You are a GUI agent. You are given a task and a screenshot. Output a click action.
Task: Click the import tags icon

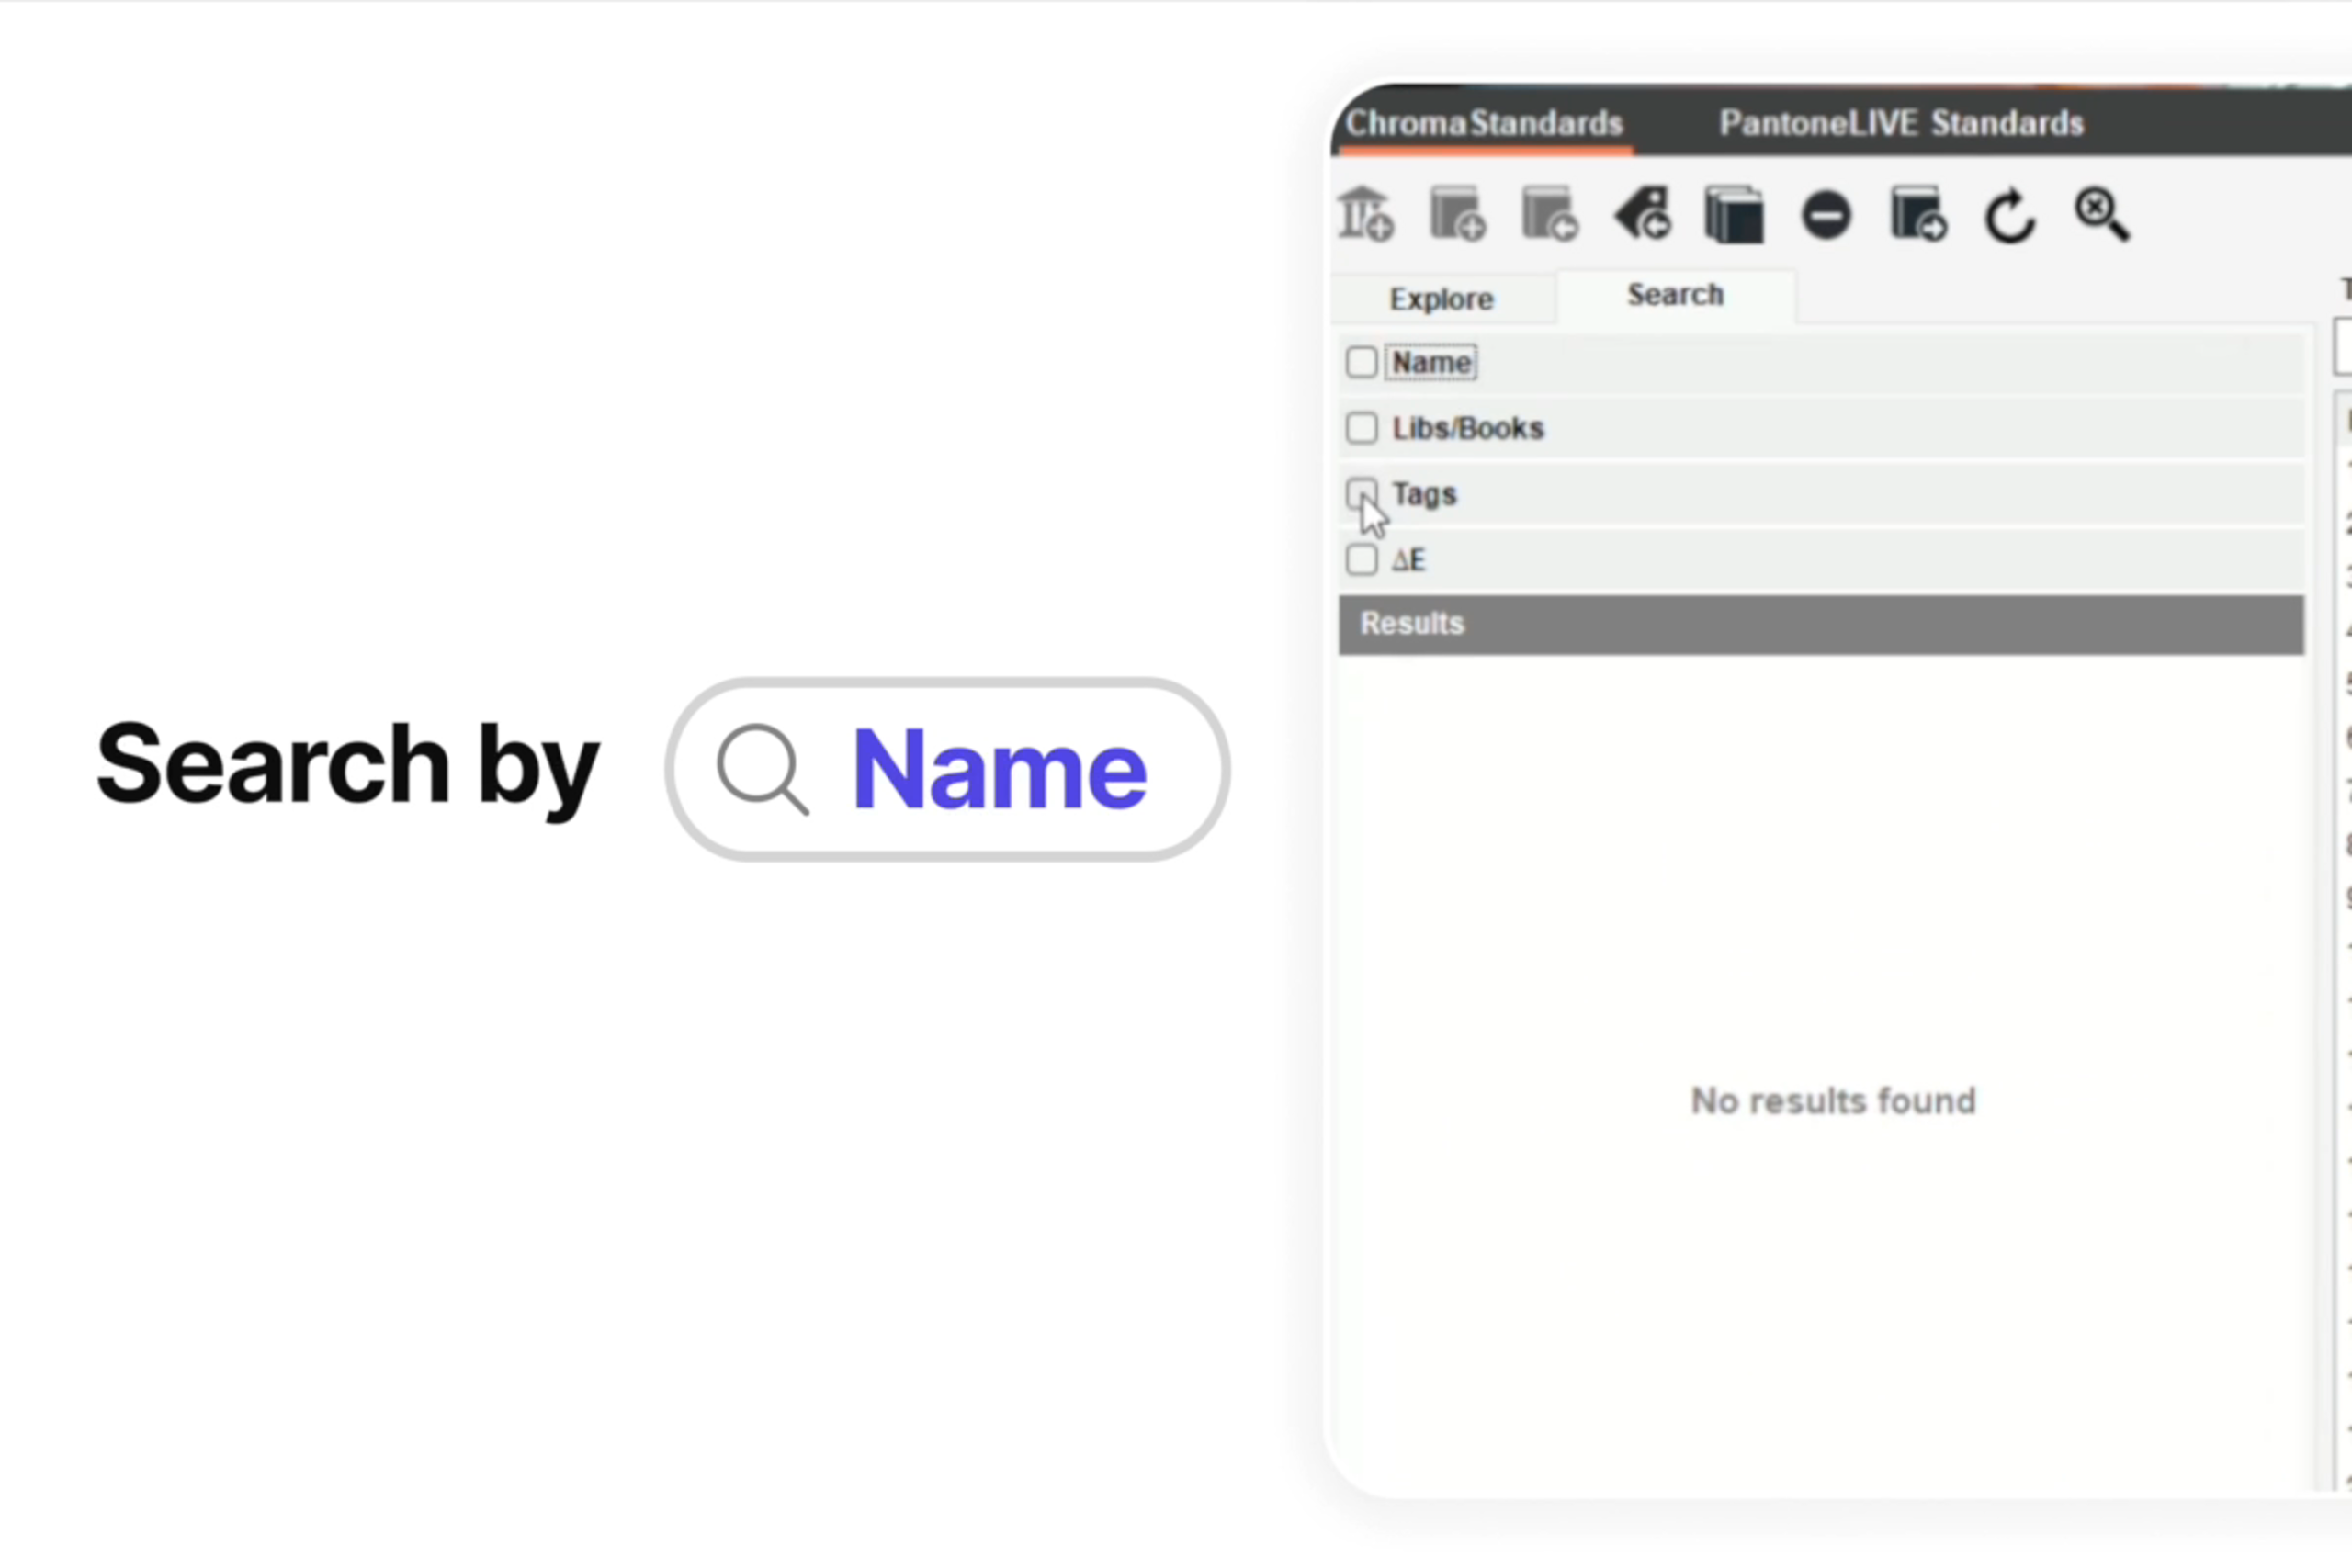point(1642,214)
